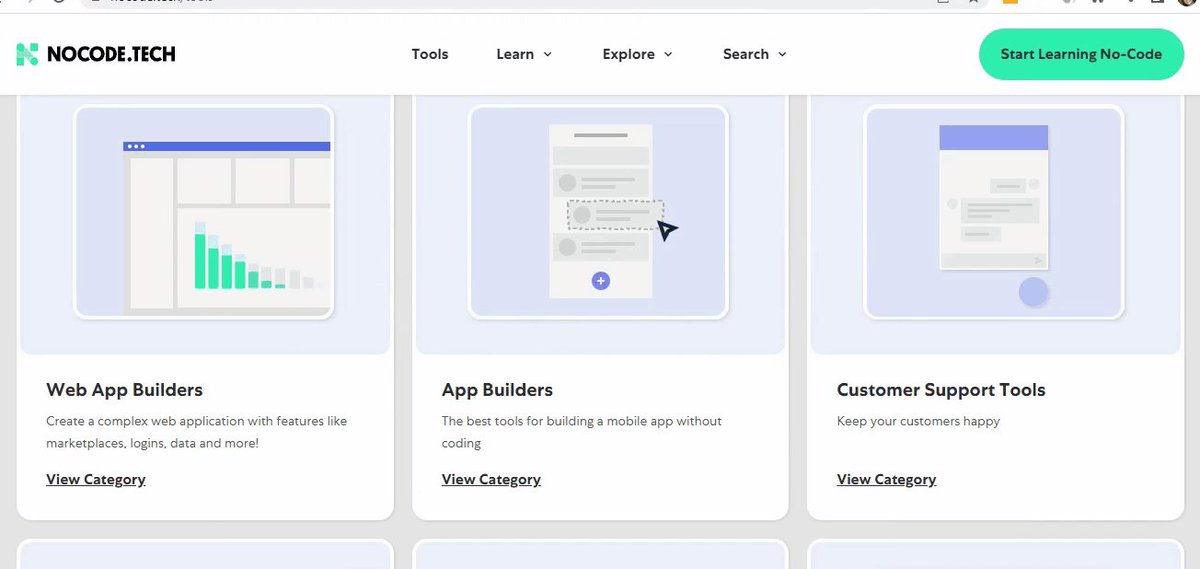The height and width of the screenshot is (569, 1200).
Task: Click the NOCODE.TECH logo icon
Action: click(27, 54)
